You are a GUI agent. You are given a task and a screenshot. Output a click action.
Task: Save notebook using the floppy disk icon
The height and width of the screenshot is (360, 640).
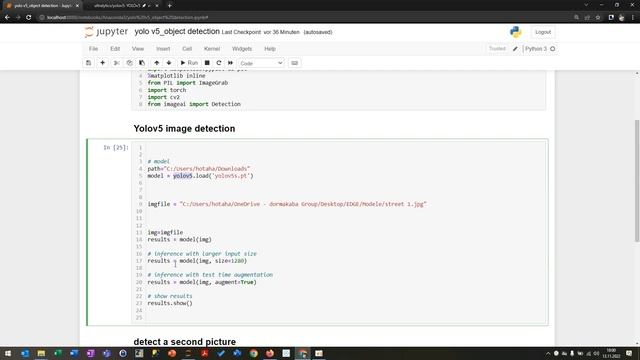pos(89,63)
